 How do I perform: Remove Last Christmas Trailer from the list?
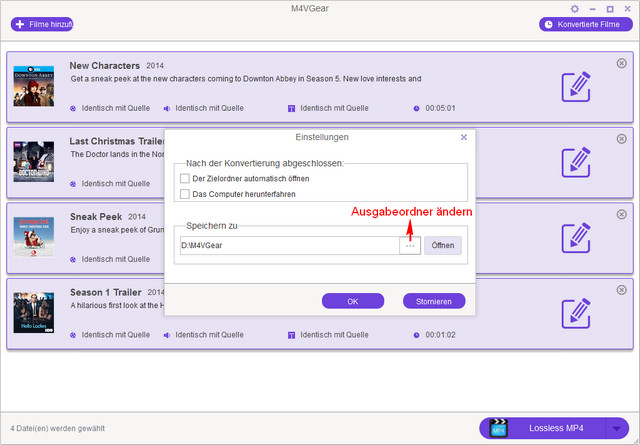(x=621, y=139)
